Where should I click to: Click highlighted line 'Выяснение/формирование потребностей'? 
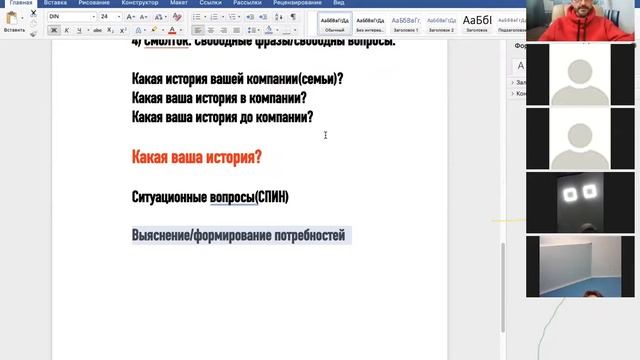[238, 236]
